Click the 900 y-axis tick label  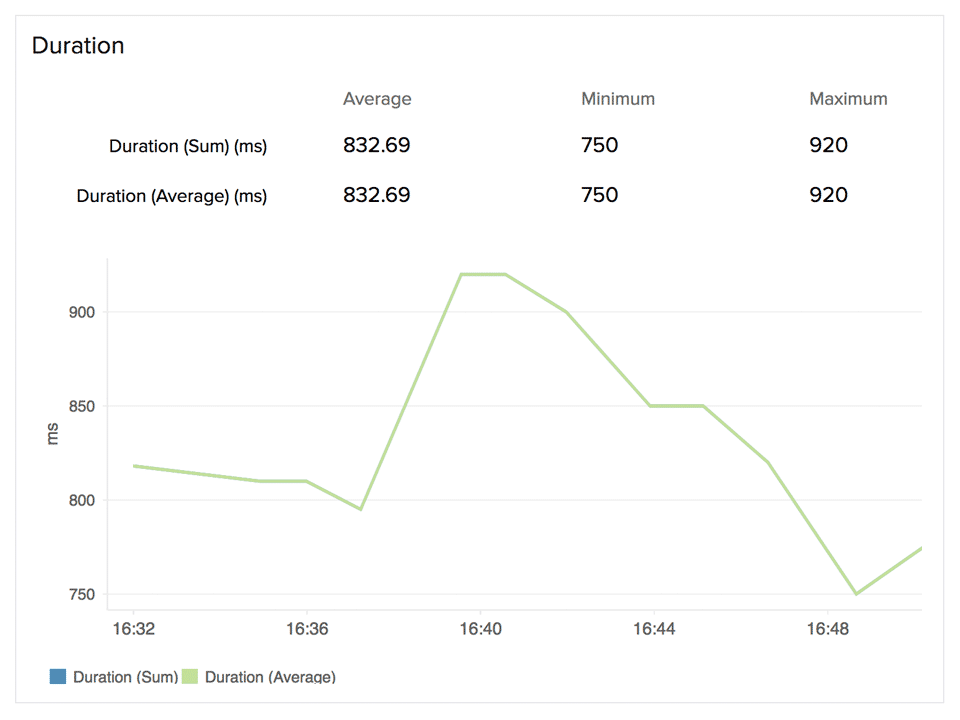tap(82, 312)
